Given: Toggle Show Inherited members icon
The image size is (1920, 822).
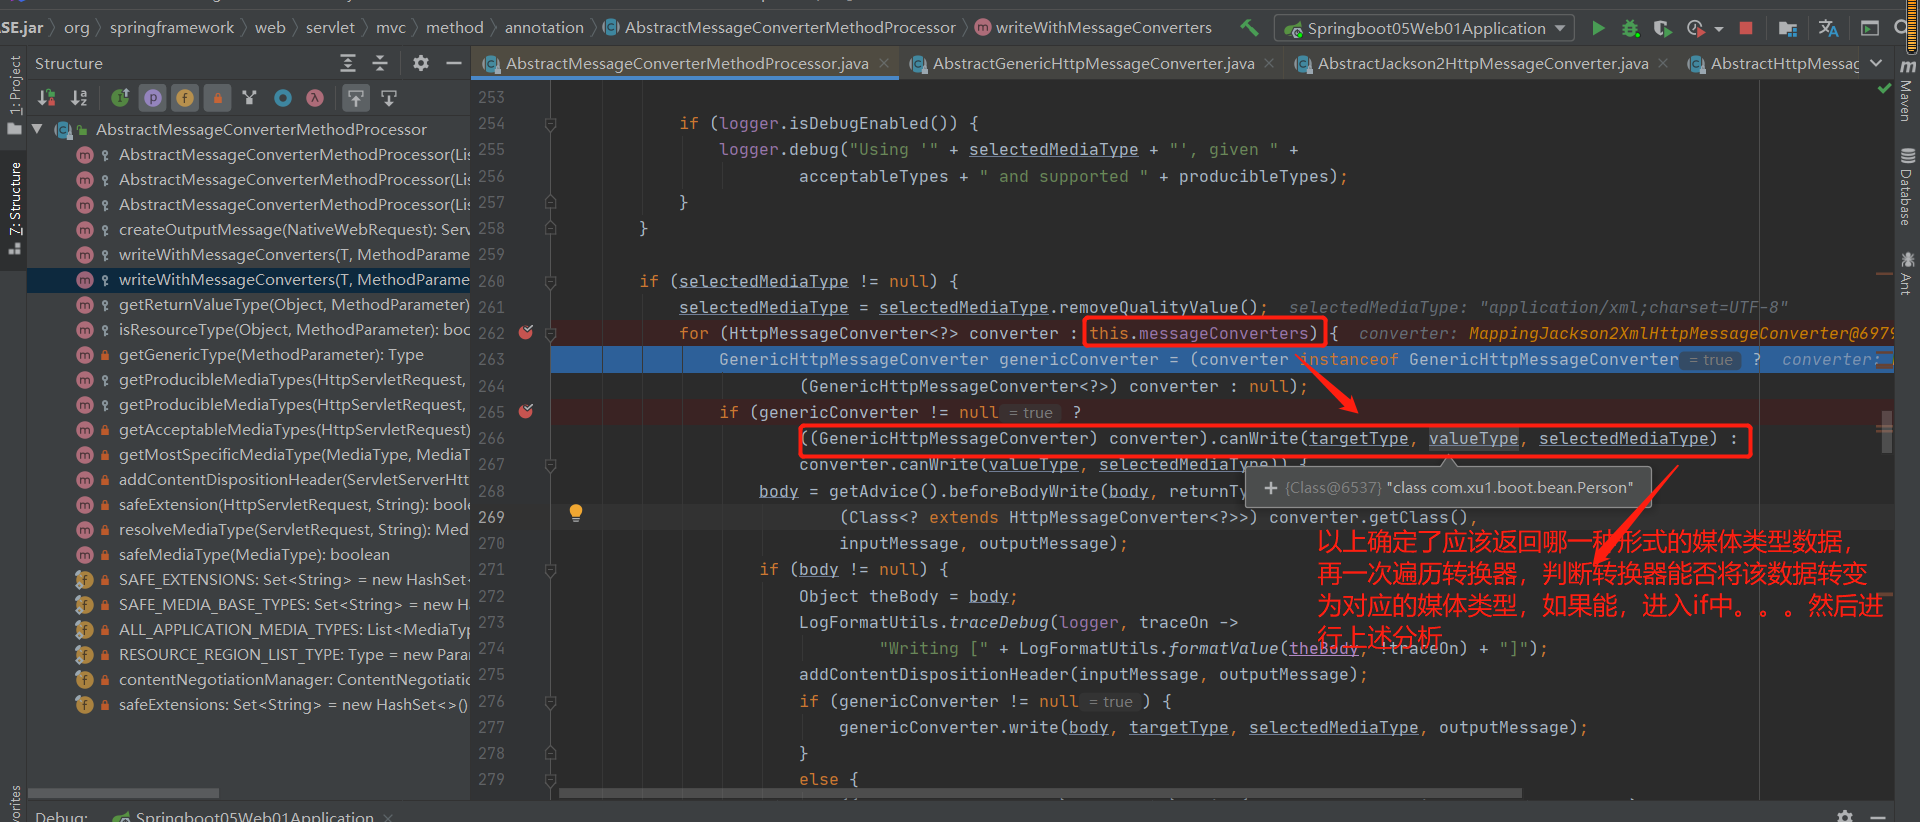Looking at the screenshot, I should pyautogui.click(x=120, y=98).
